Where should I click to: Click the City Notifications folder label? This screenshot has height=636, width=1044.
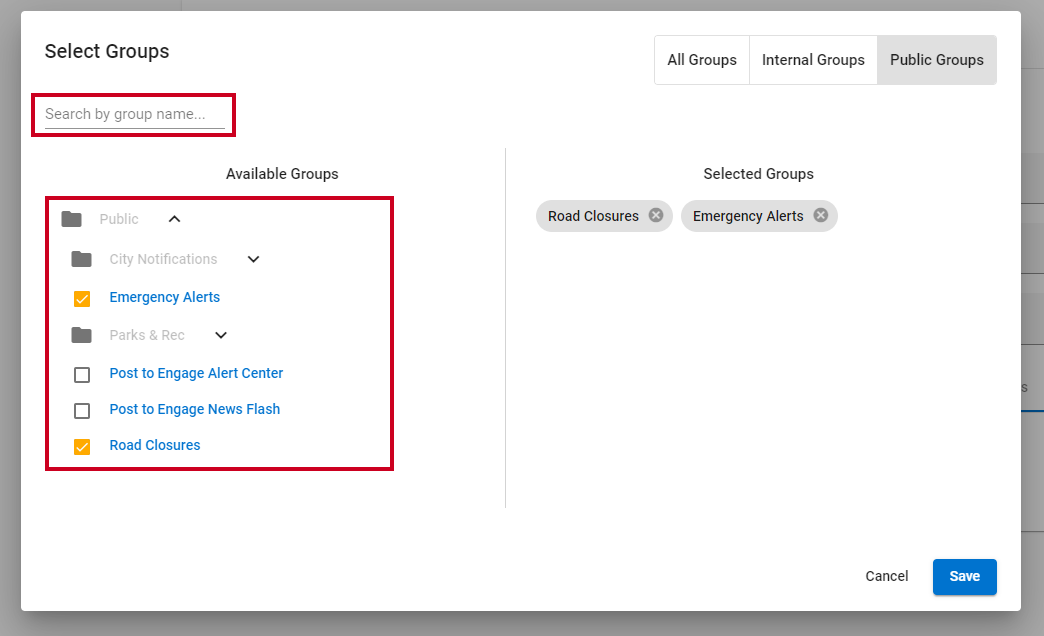[x=163, y=259]
